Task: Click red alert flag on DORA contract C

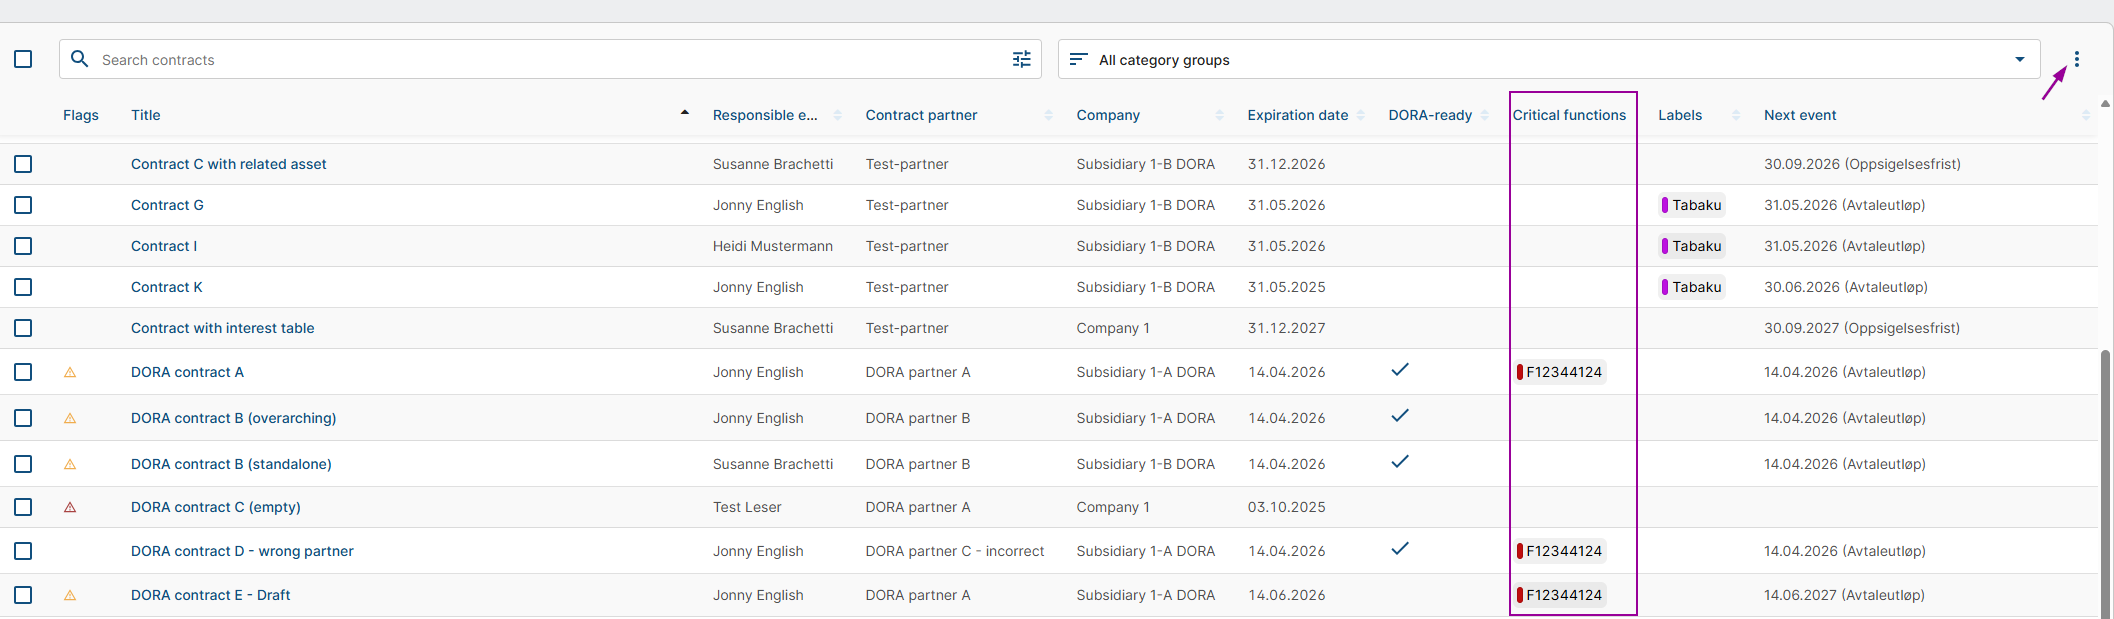Action: point(70,507)
